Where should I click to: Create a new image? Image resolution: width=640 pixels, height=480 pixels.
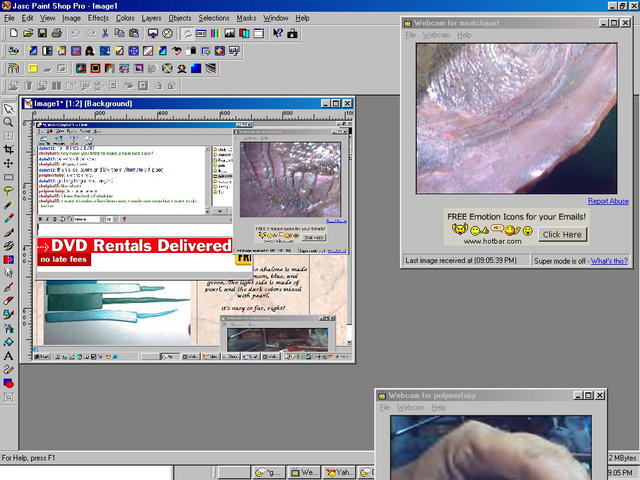coord(14,33)
